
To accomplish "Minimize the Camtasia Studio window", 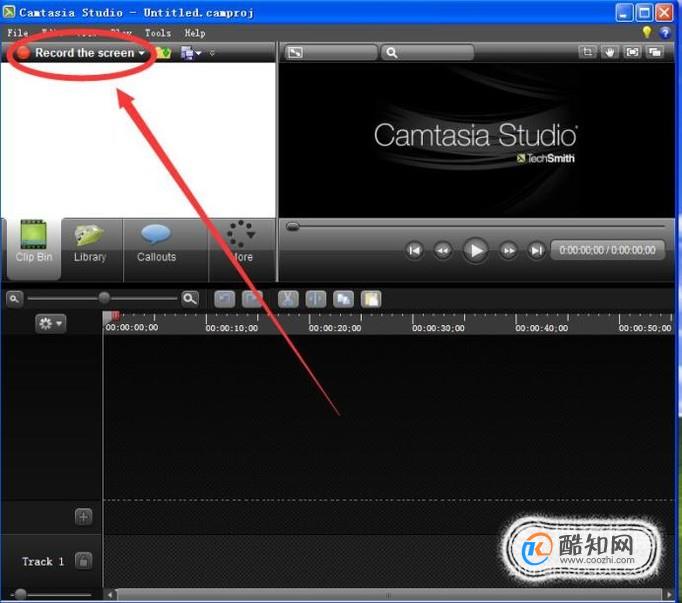I will point(623,12).
